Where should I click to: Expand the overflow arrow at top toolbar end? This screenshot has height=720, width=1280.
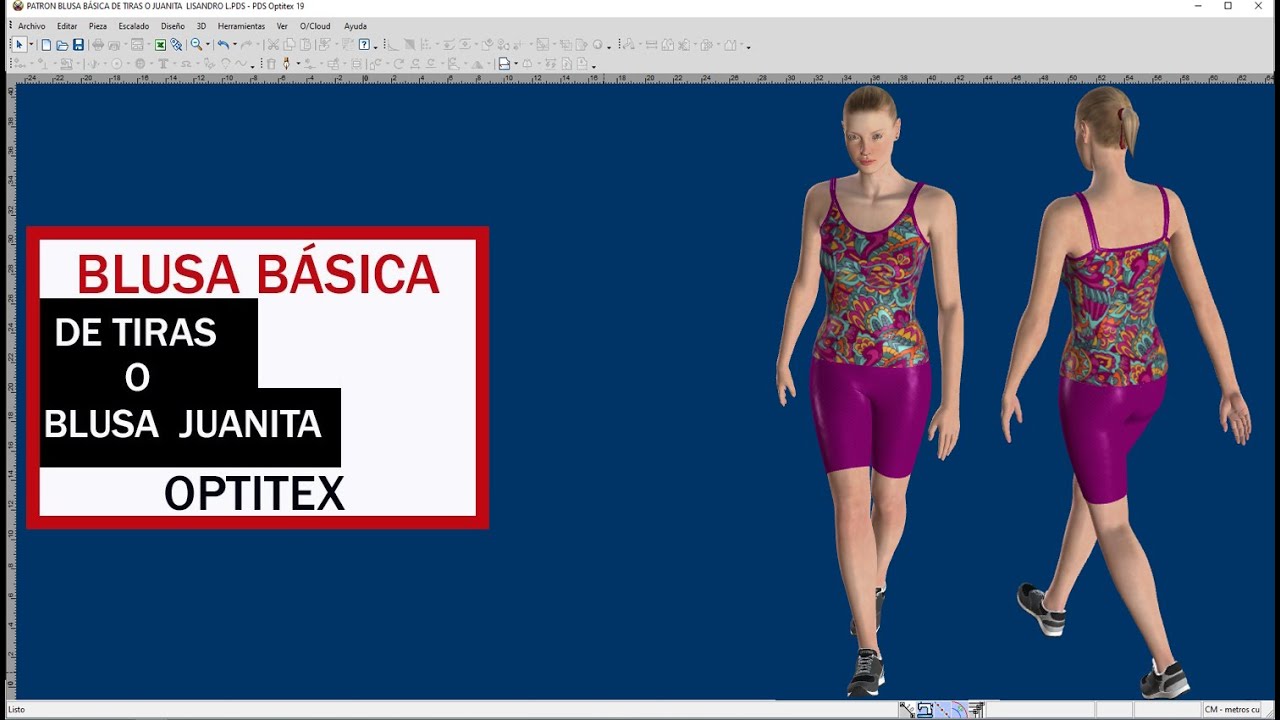[749, 47]
